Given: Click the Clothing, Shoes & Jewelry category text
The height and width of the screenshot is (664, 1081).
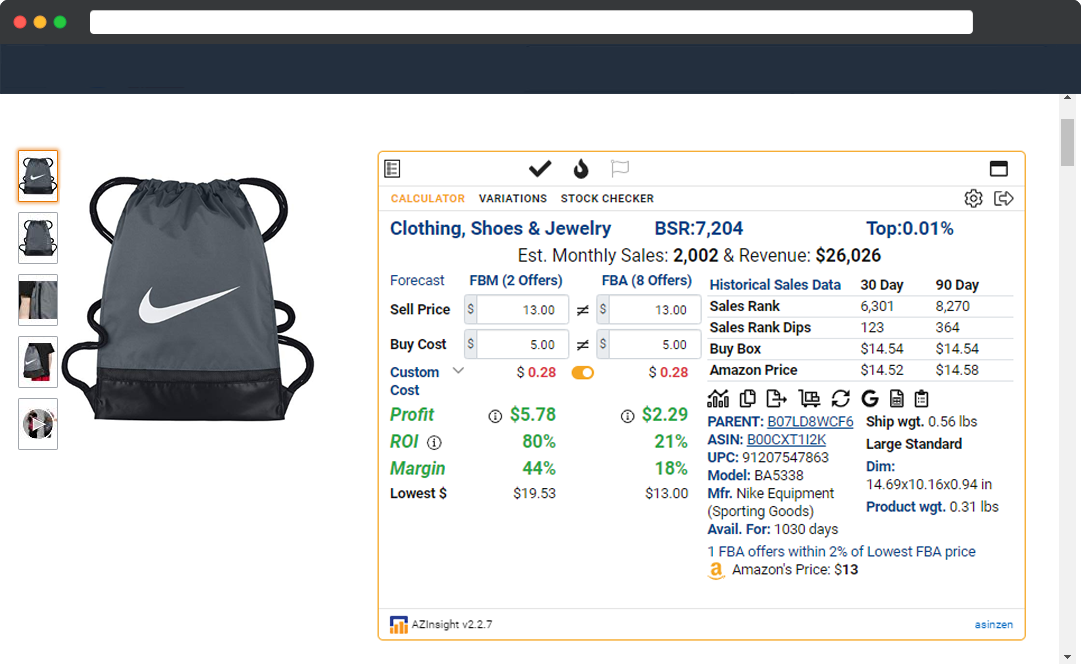Looking at the screenshot, I should pos(501,228).
